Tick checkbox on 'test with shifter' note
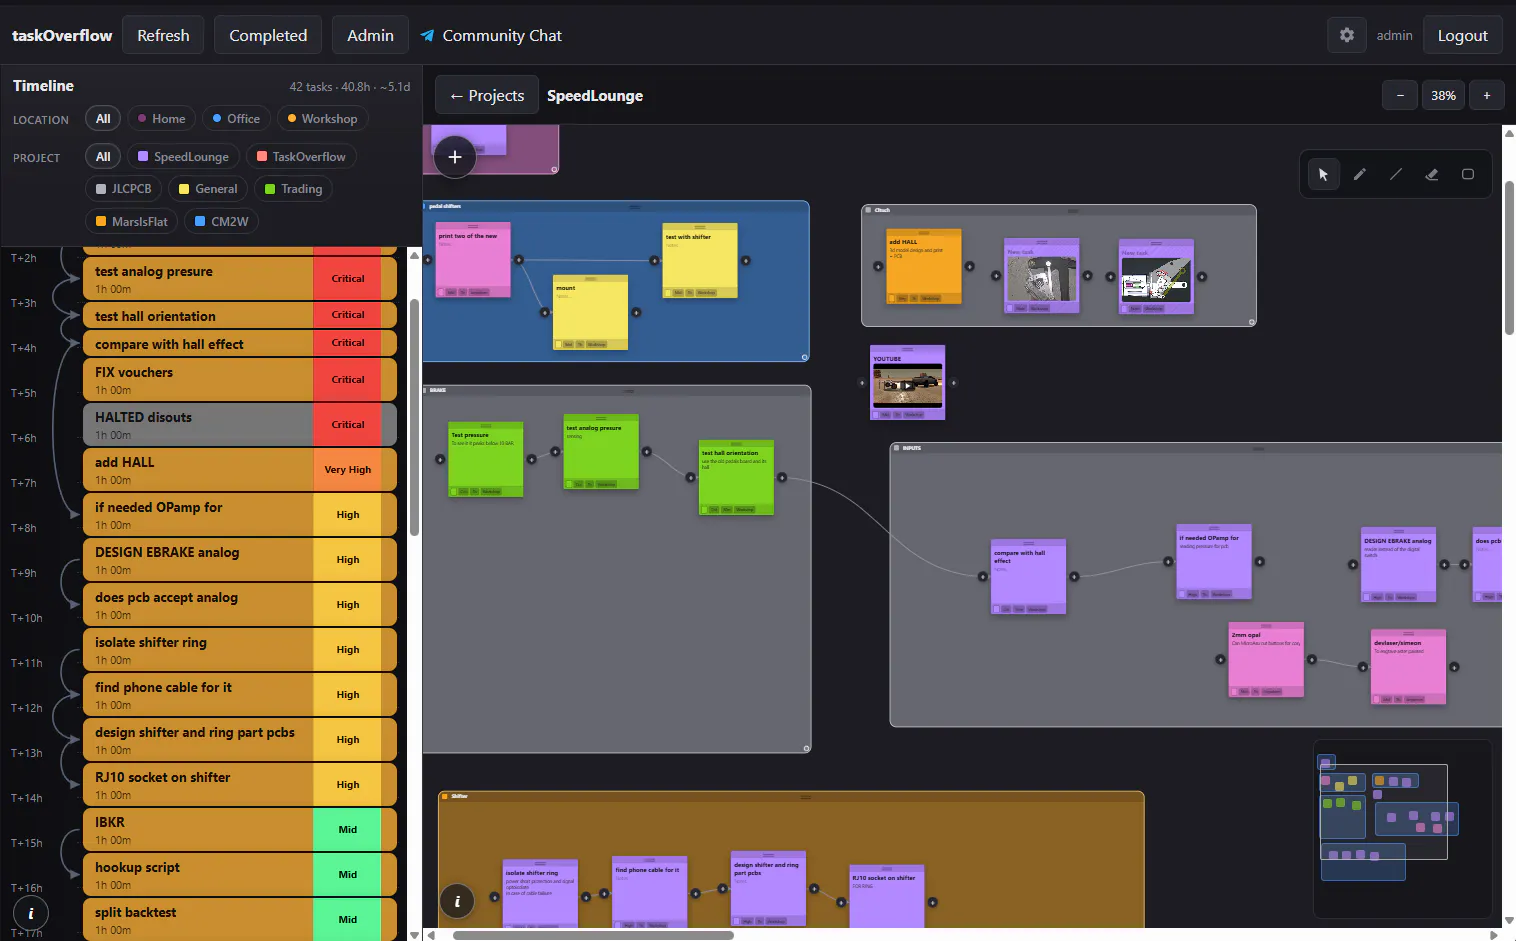The height and width of the screenshot is (941, 1516). [668, 292]
